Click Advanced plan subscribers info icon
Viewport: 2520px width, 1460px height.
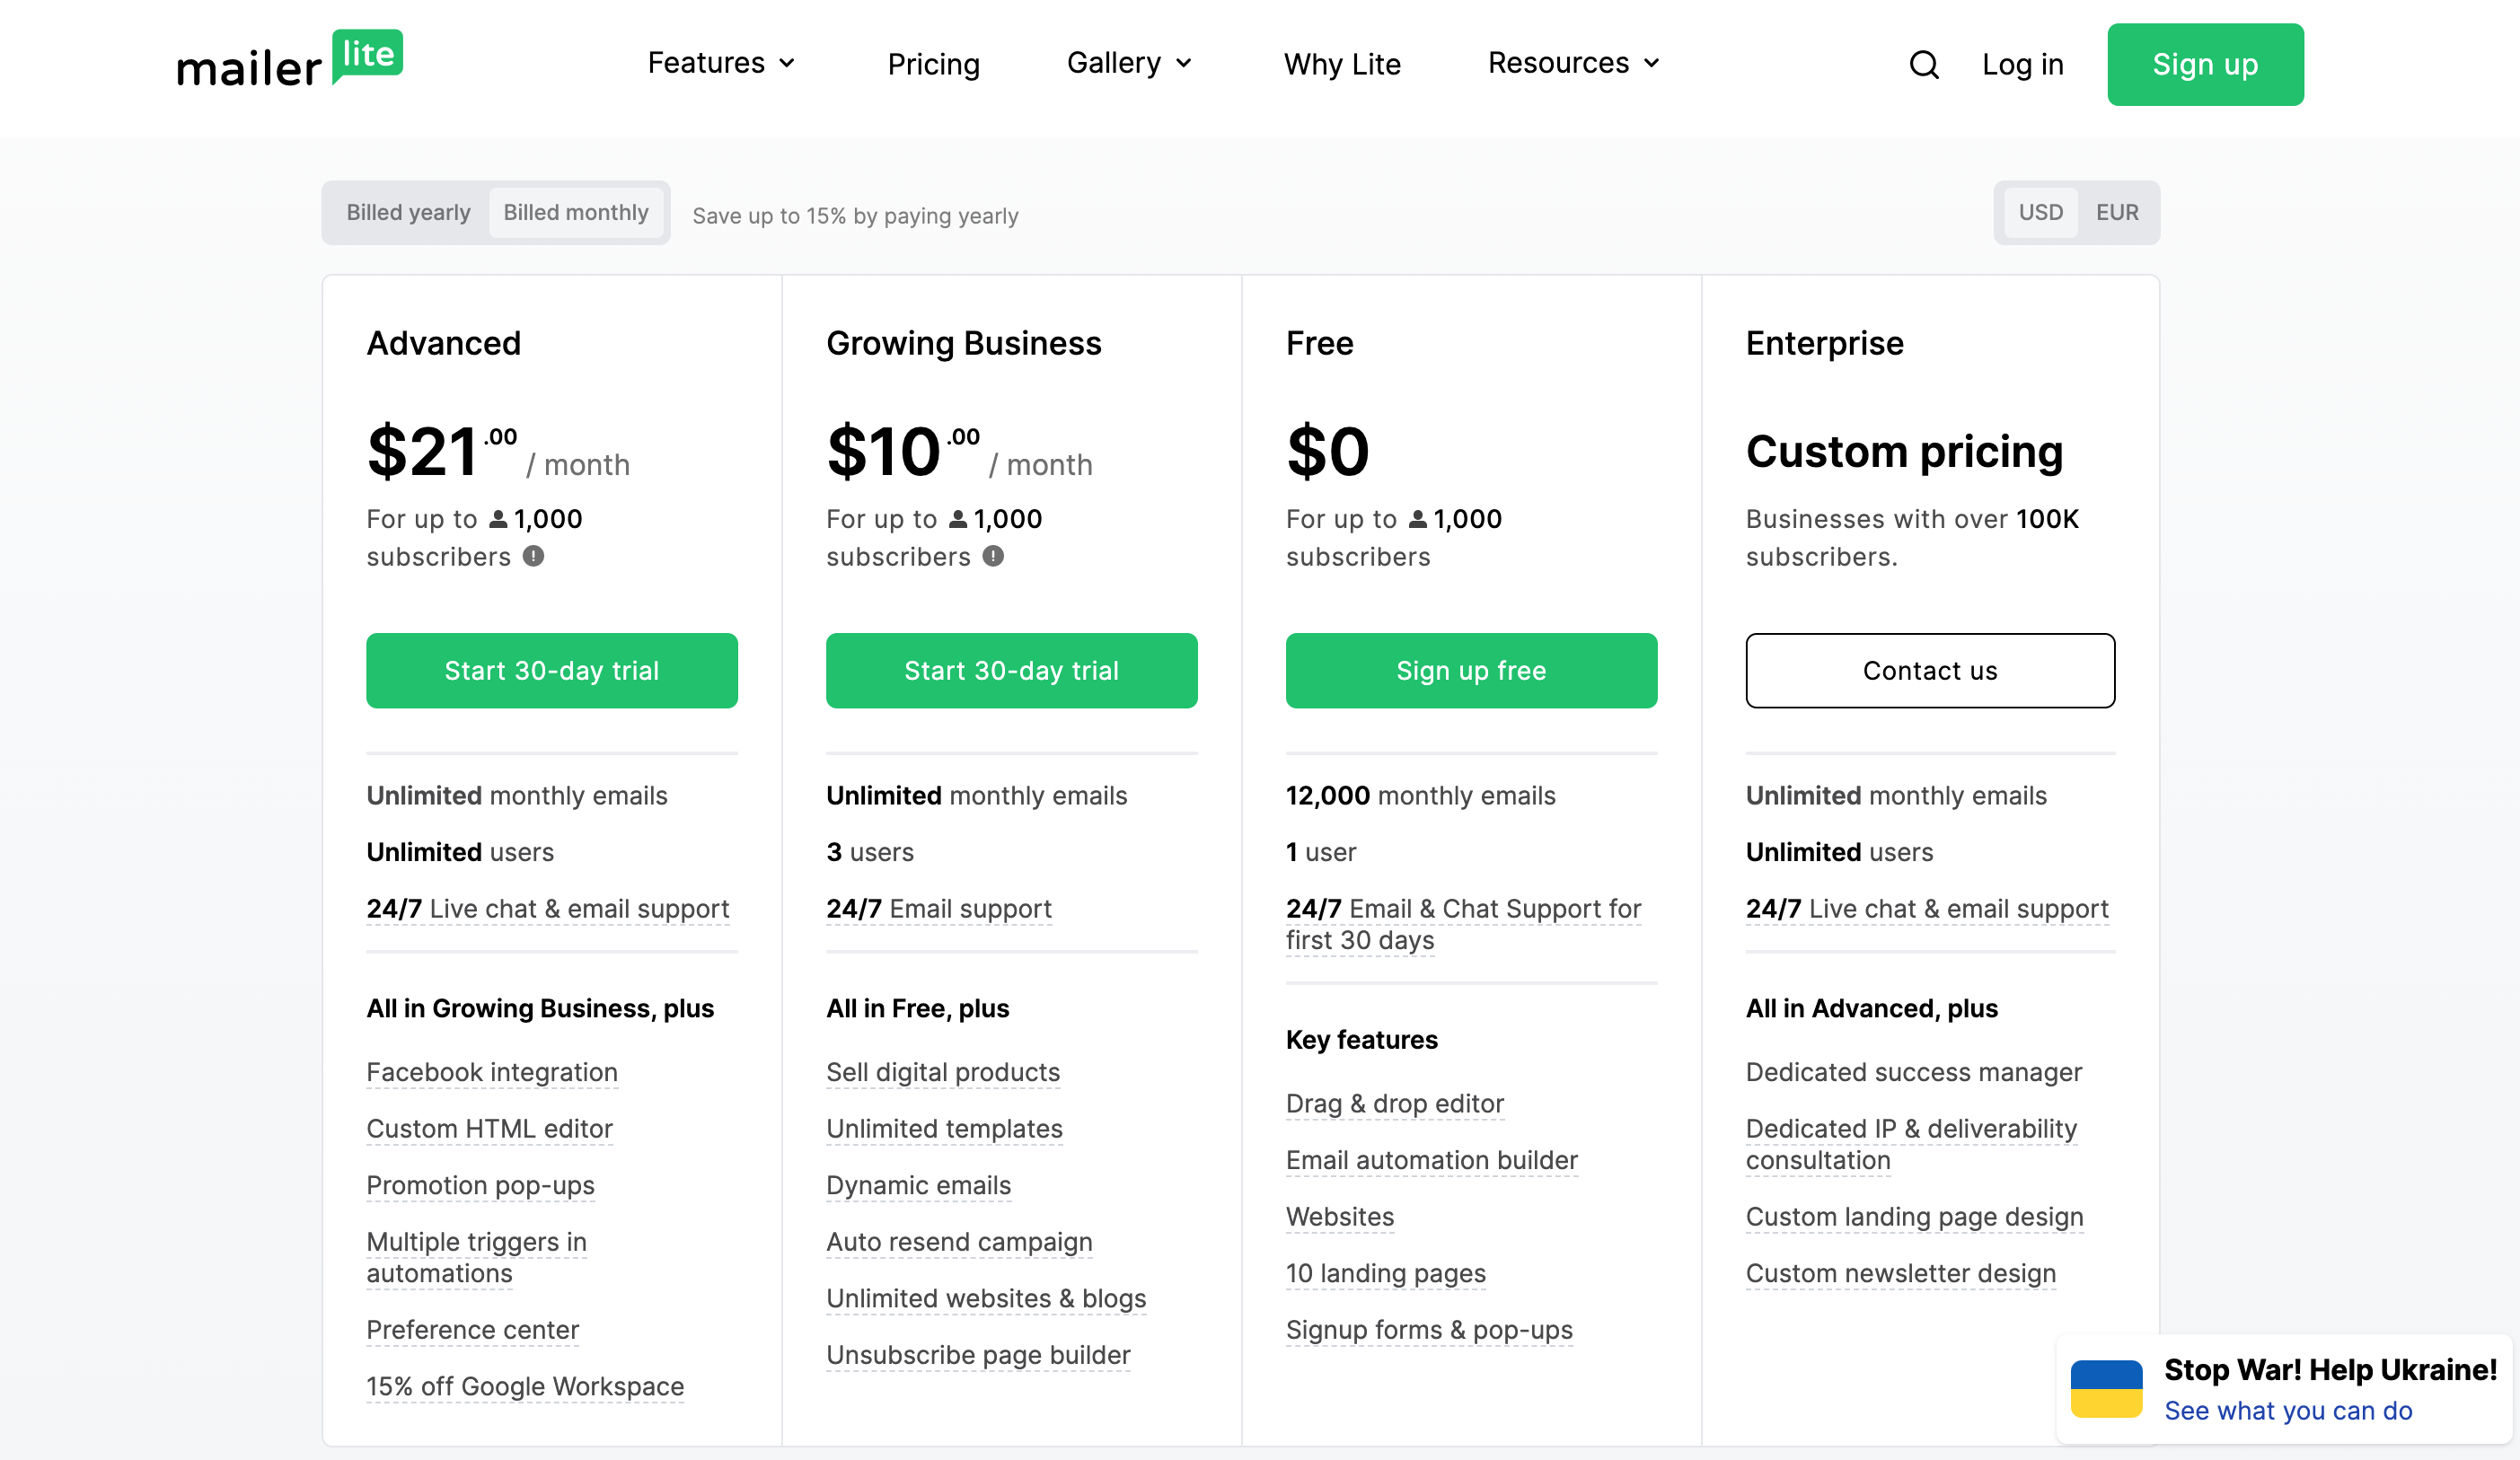[533, 556]
